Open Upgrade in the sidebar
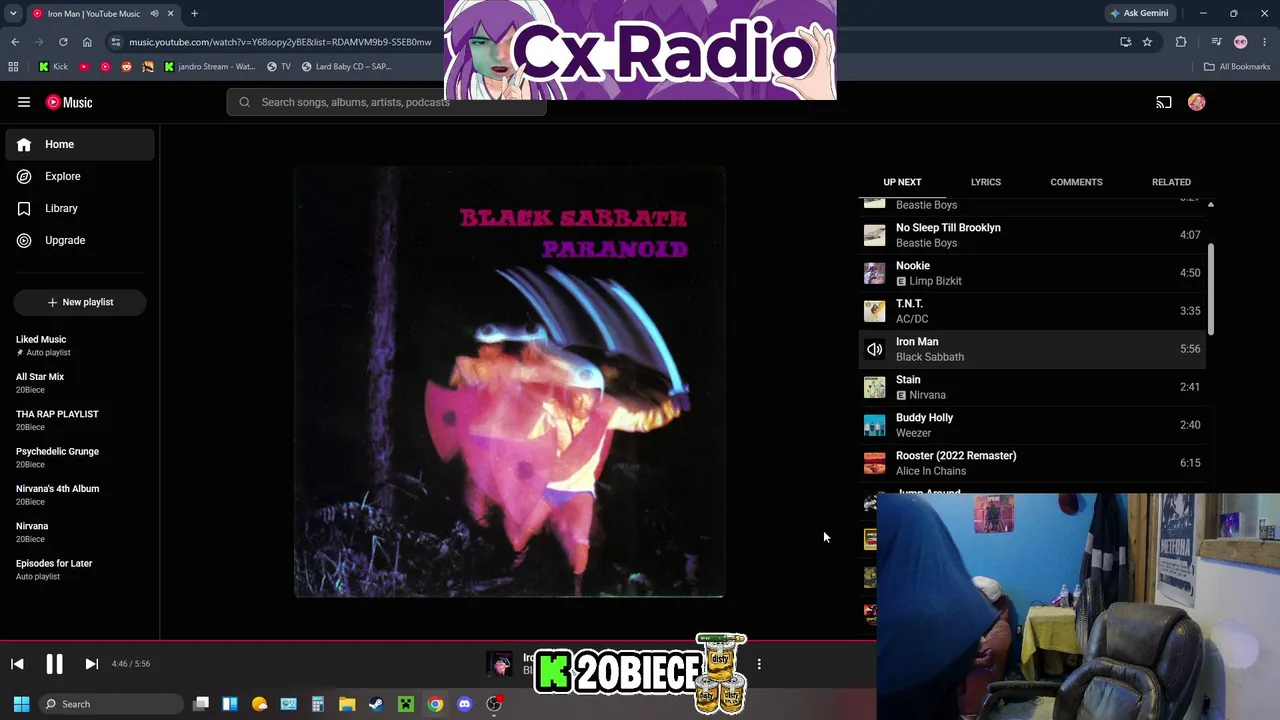The image size is (1280, 720). 80,240
